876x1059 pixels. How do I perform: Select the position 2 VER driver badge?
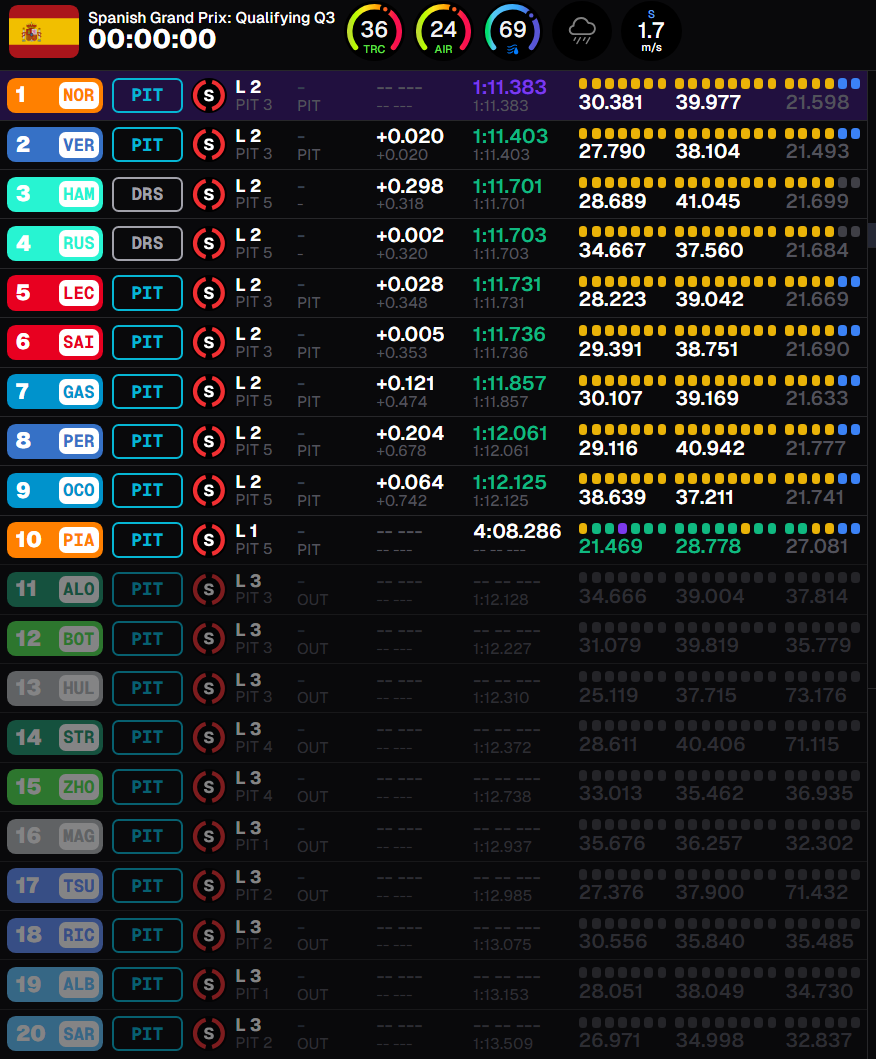pyautogui.click(x=55, y=145)
